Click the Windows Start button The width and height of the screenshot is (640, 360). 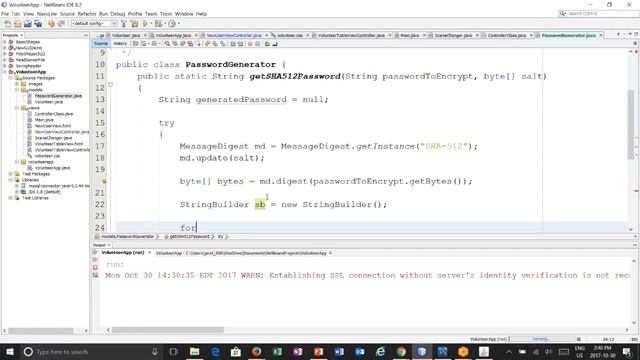9,351
